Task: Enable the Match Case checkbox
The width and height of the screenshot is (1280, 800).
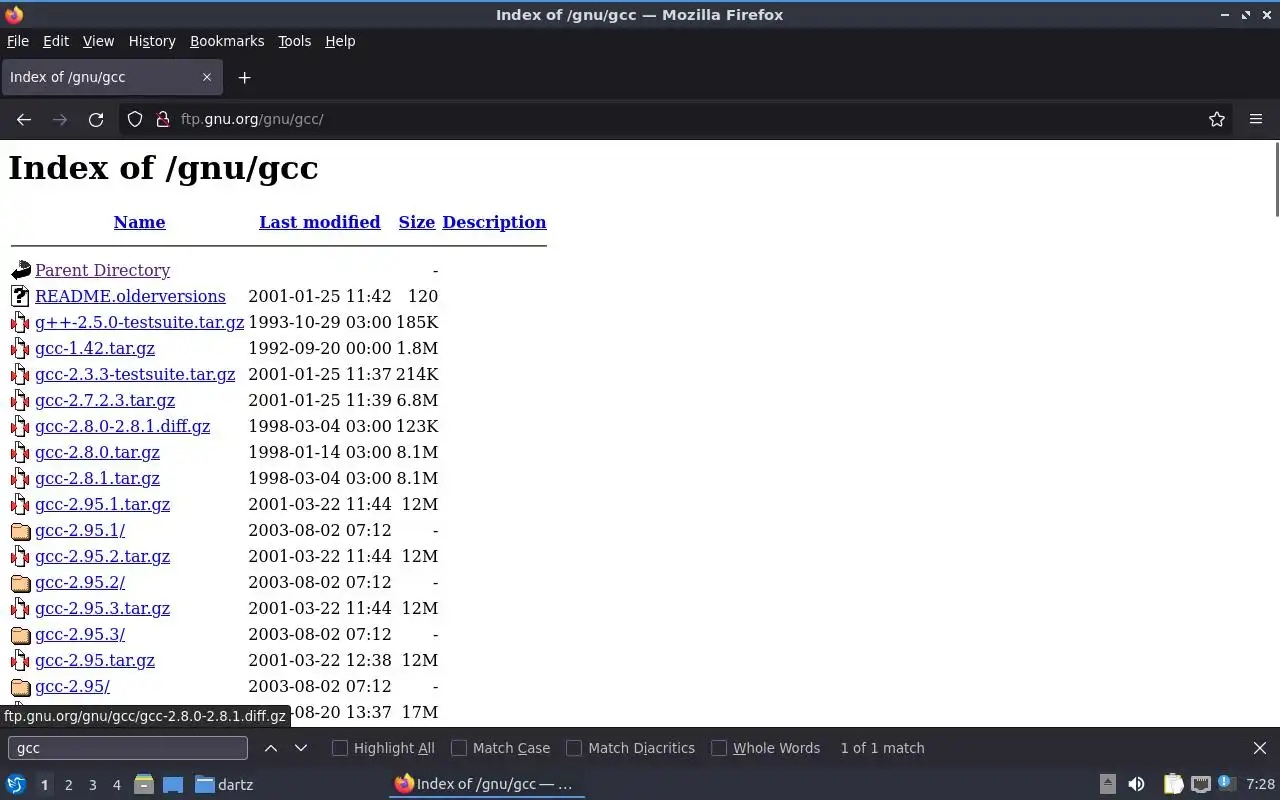Action: (x=459, y=748)
